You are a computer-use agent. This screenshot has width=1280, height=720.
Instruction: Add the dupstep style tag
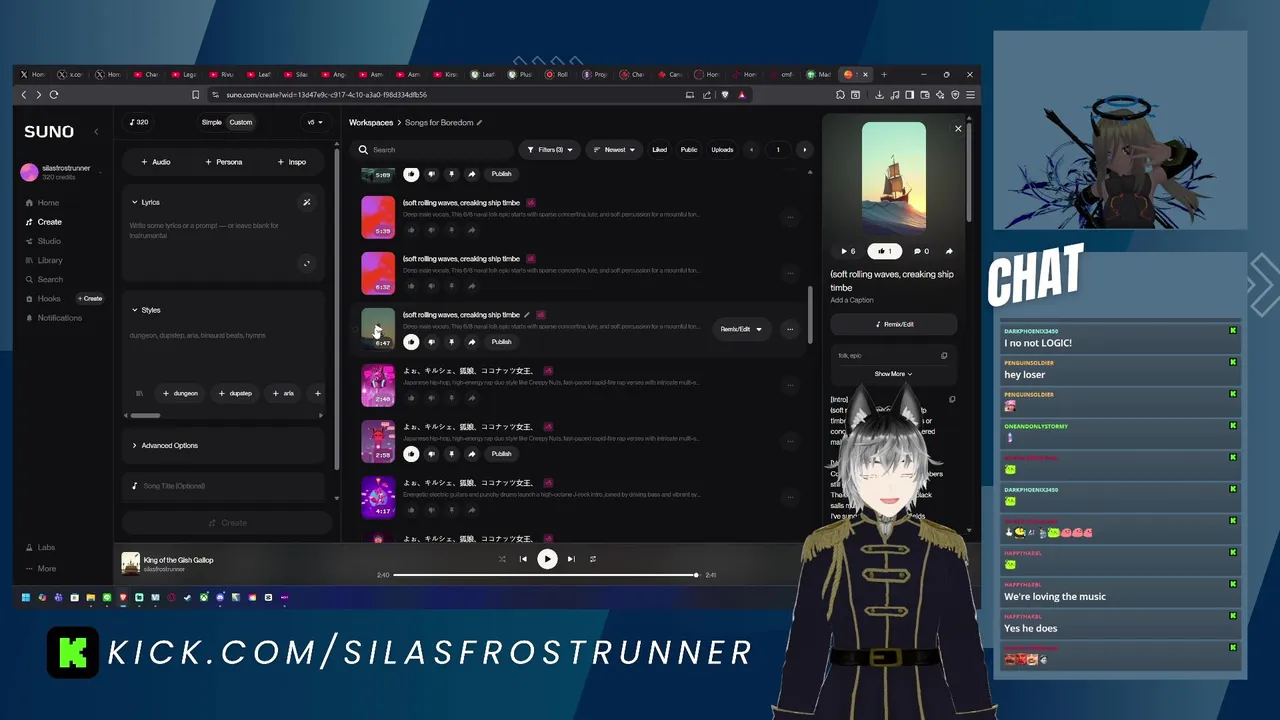(x=235, y=393)
